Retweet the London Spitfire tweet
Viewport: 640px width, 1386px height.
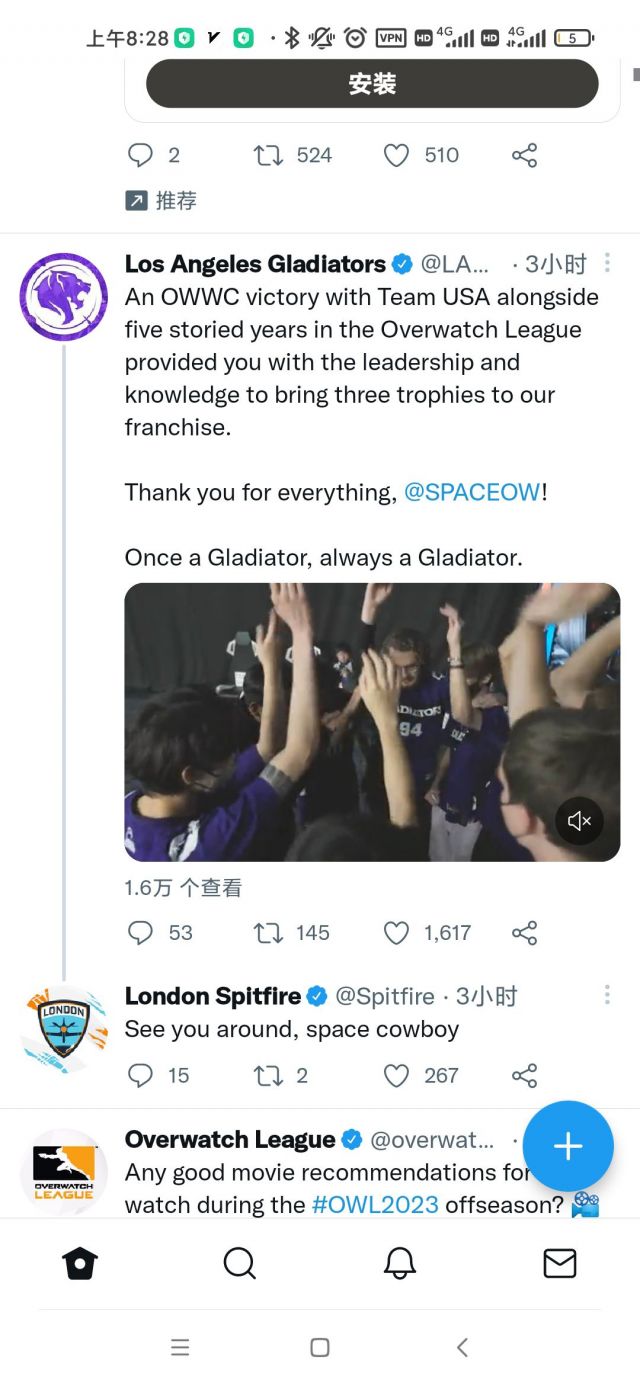click(x=267, y=1076)
